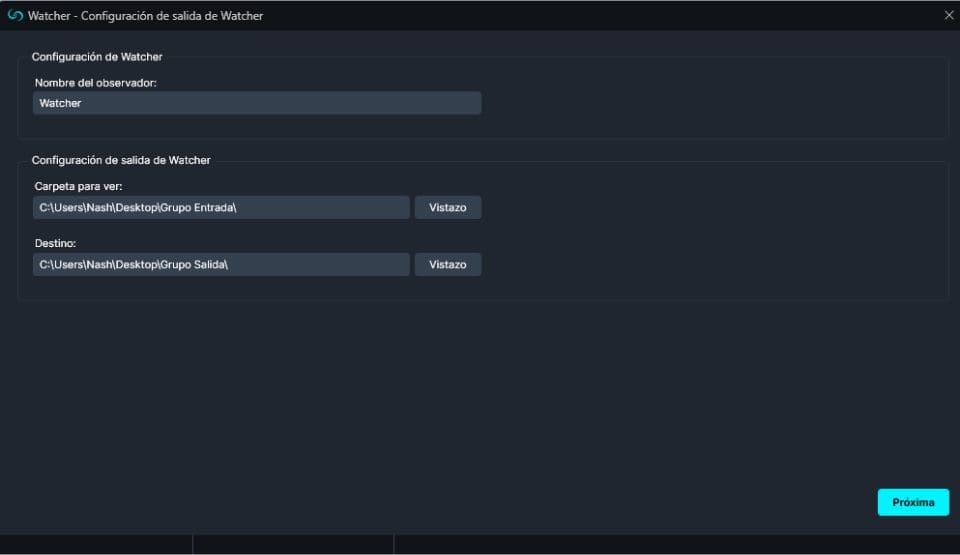This screenshot has height=555, width=960.
Task: Click the 'Configuración de Watcher' group heading
Action: click(97, 57)
